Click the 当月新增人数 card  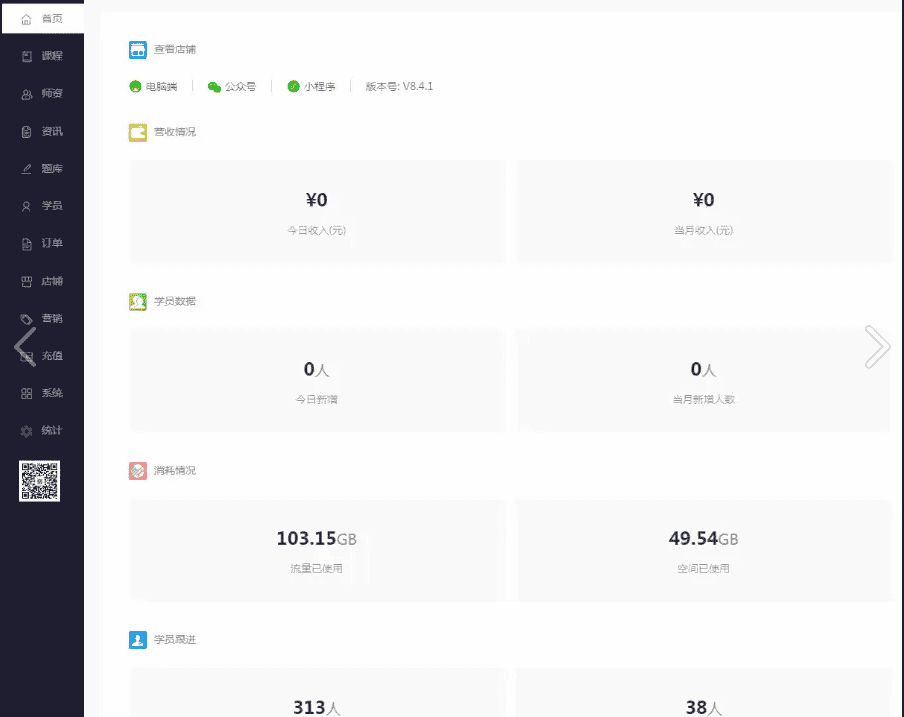(704, 380)
